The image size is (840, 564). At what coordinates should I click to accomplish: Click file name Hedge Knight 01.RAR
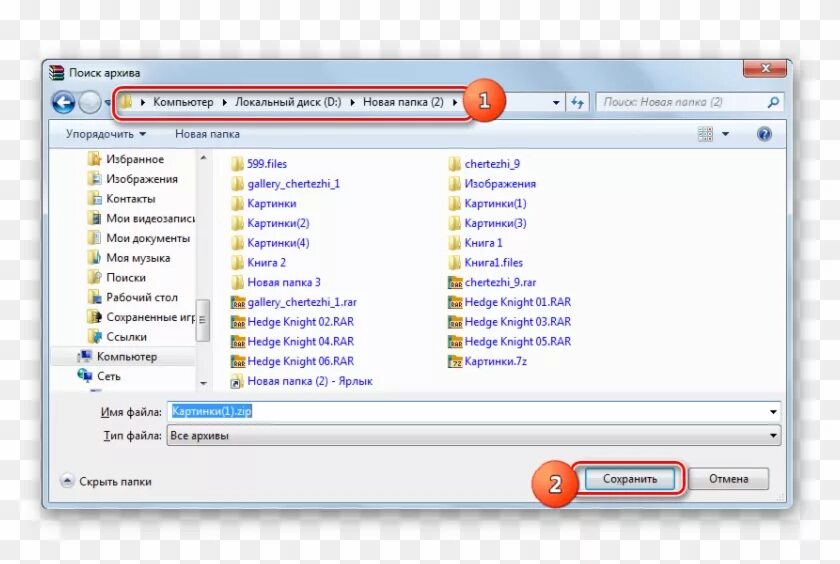(x=518, y=302)
